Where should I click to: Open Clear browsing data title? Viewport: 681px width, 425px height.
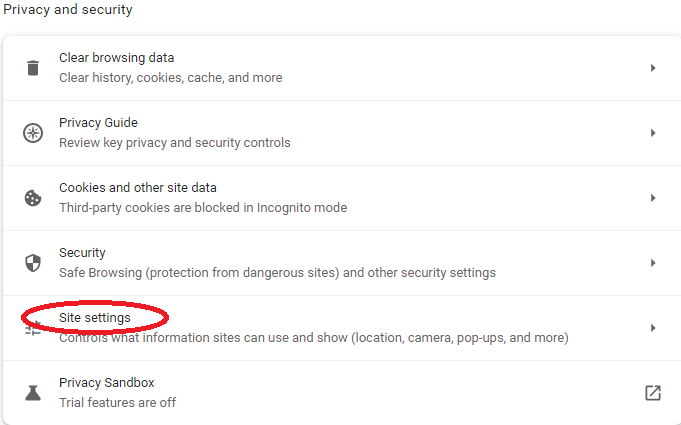pos(116,58)
